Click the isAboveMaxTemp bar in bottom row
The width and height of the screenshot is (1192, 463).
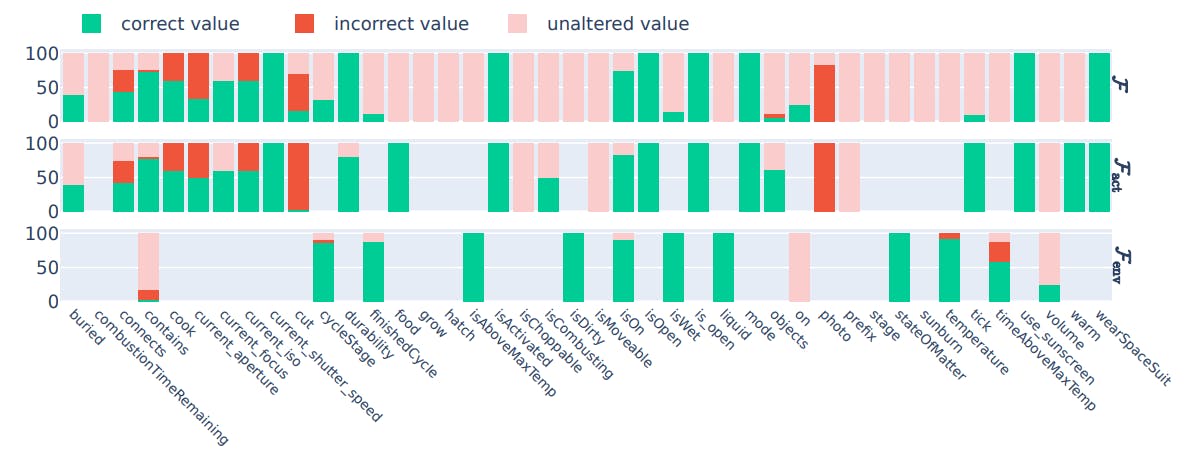(474, 268)
